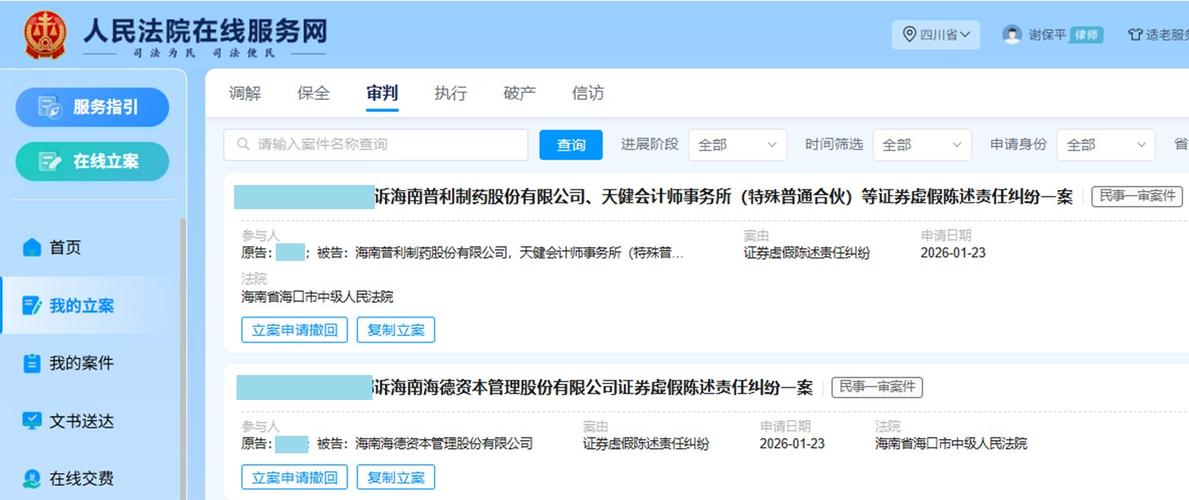
Task: Click the sidebar vertical scrollbar
Action: (x=183, y=357)
